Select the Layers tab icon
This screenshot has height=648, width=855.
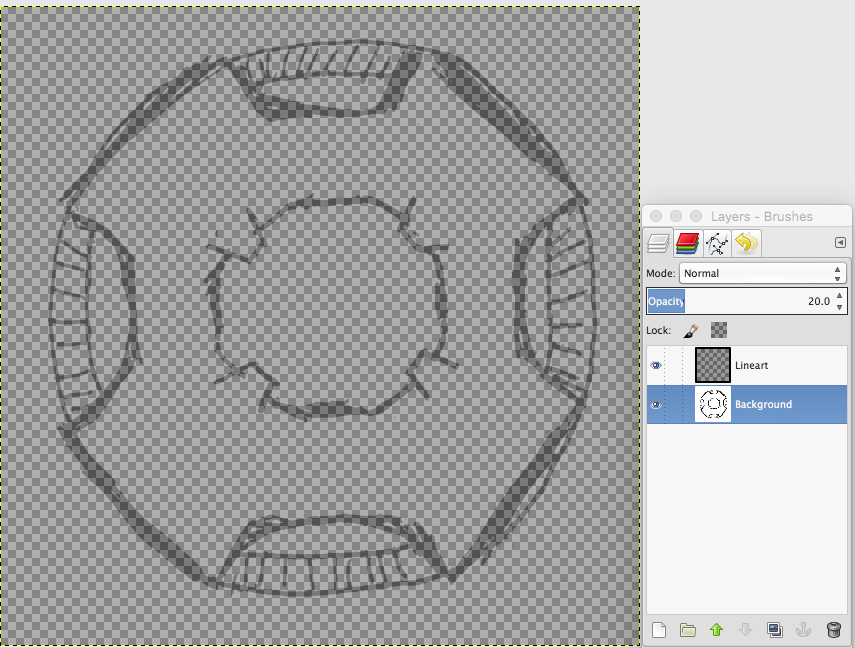(x=658, y=243)
